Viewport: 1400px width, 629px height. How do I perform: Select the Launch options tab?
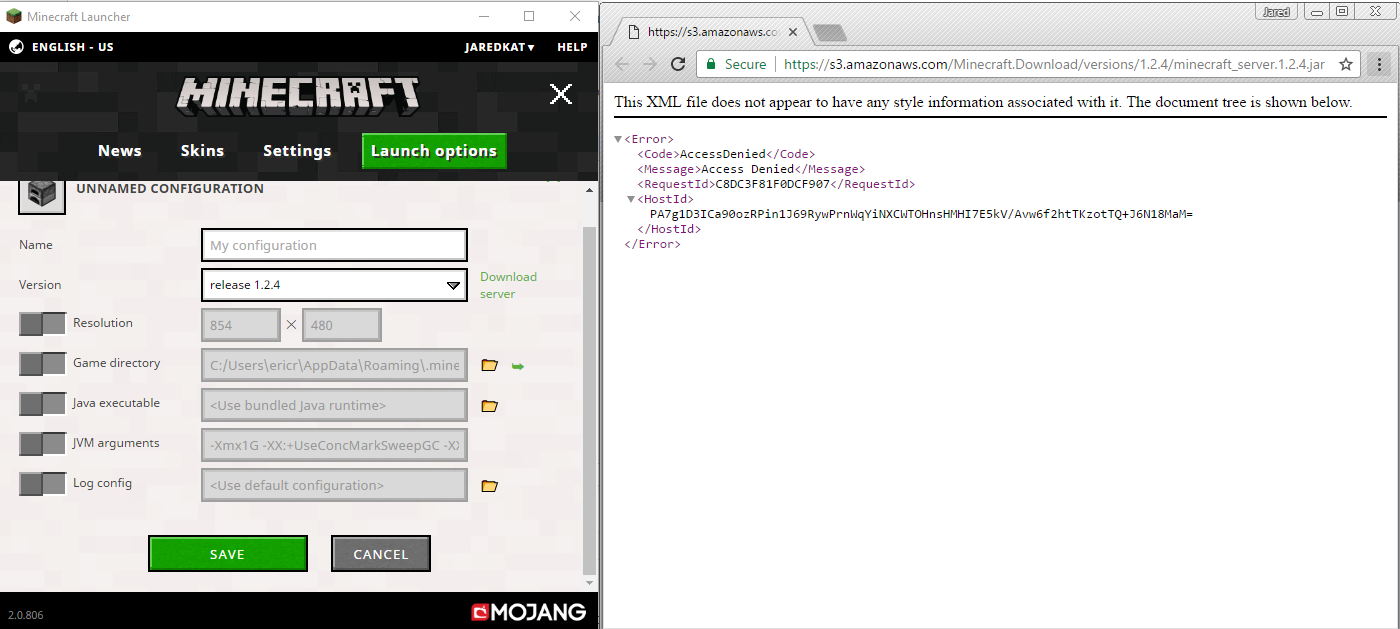point(434,151)
